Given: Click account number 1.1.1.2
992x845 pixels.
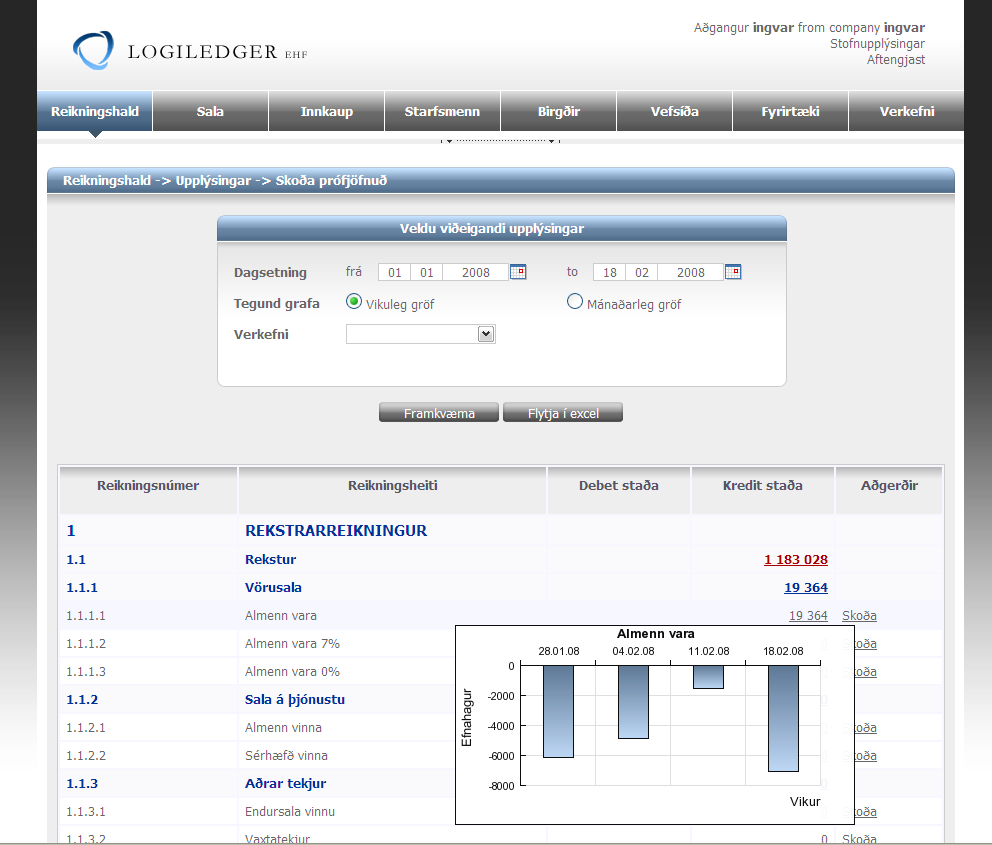Looking at the screenshot, I should 86,644.
